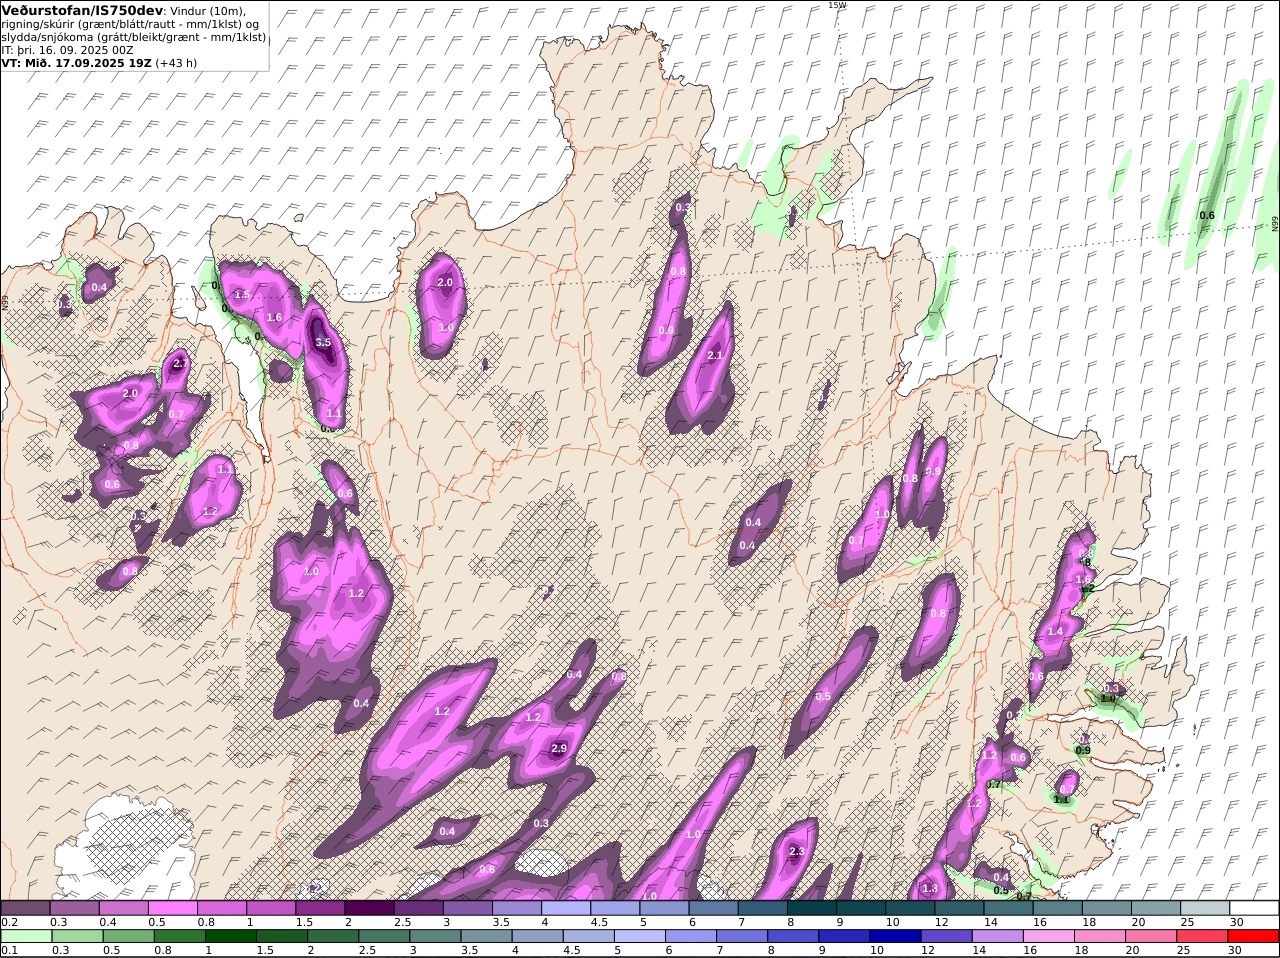Click the 66N latitude label on right edge
Viewport: 1280px width, 958px height.
(x=1275, y=224)
